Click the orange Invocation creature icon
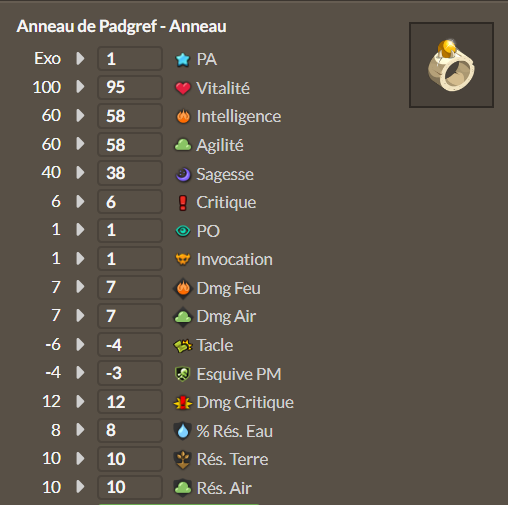 (183, 259)
